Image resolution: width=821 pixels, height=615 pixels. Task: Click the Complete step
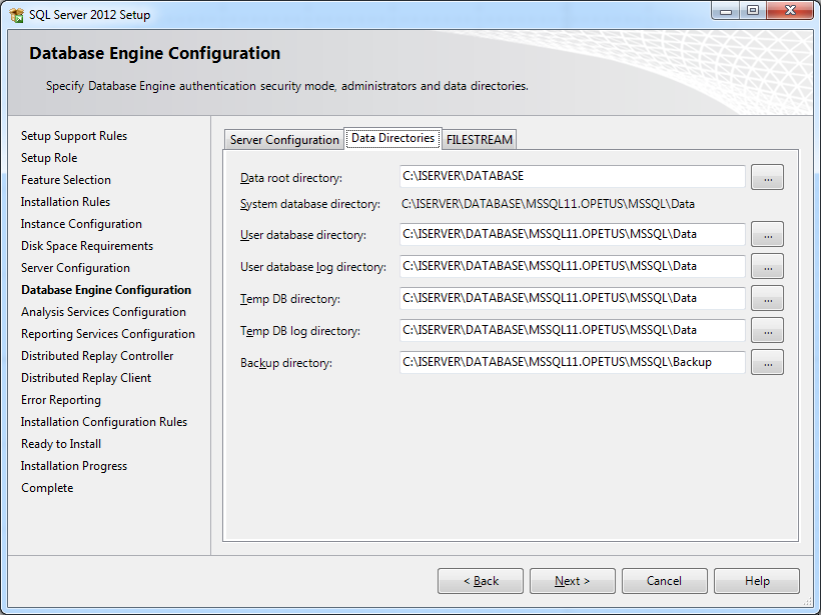[47, 488]
